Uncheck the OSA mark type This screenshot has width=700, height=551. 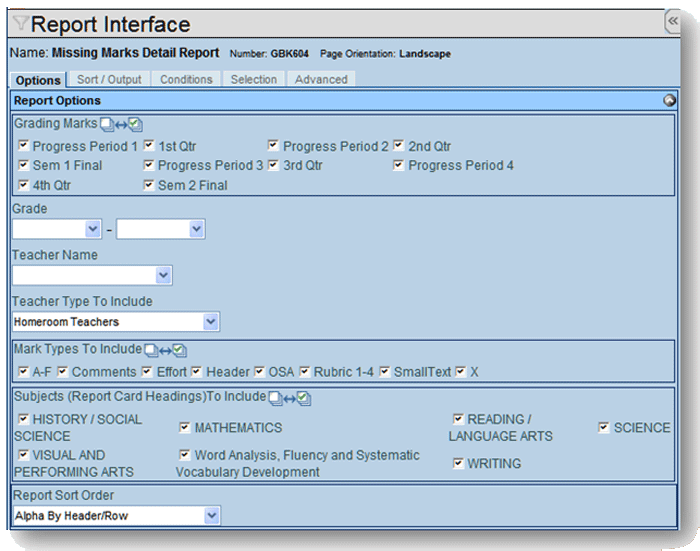[259, 371]
